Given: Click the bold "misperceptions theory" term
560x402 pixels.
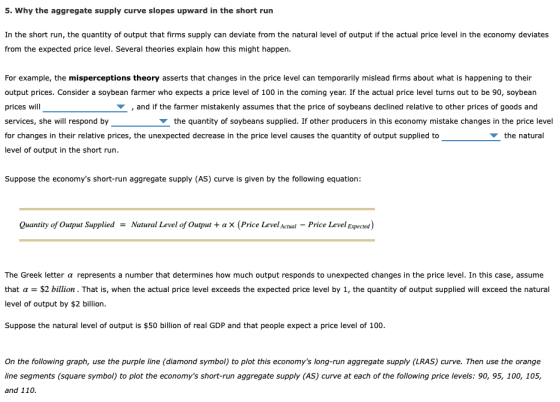Looking at the screenshot, I should [114, 78].
